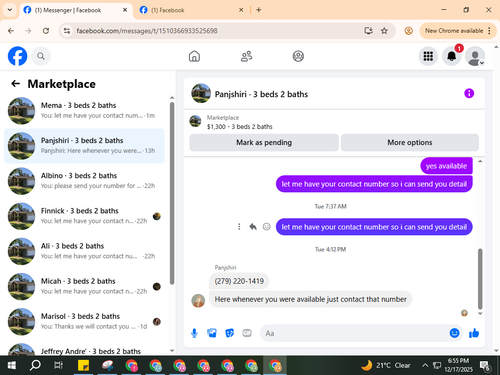This screenshot has width=500, height=375.
Task: Click the 'yes available' sent message
Action: click(446, 166)
